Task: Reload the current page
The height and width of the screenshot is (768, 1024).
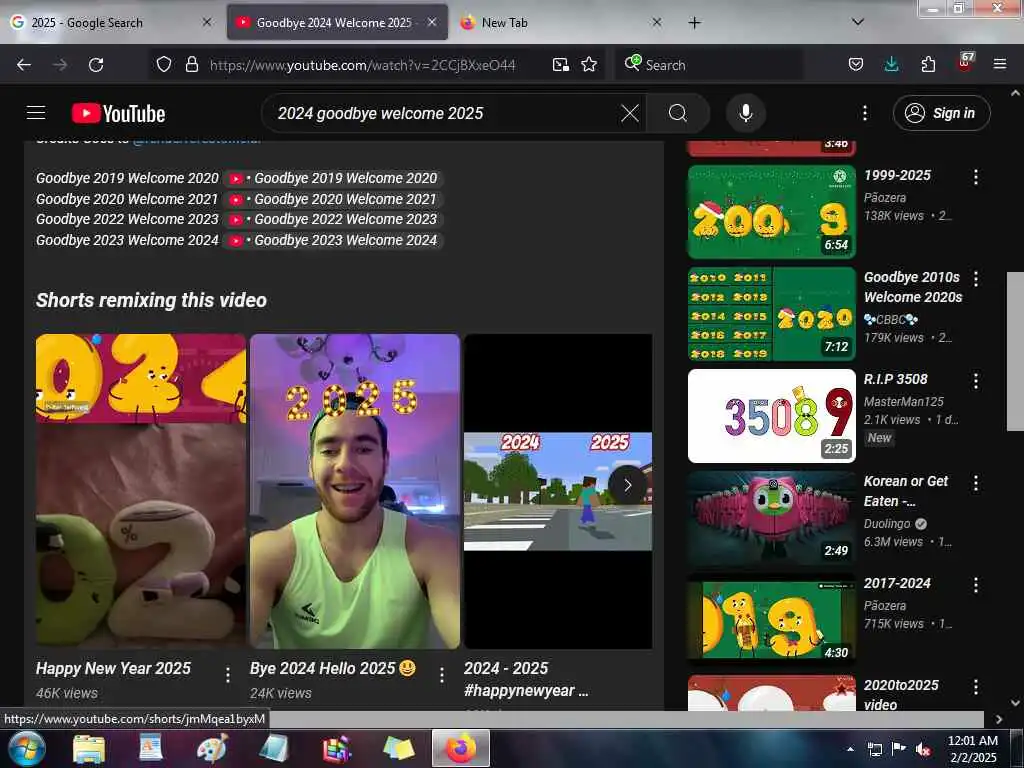Action: 96,65
